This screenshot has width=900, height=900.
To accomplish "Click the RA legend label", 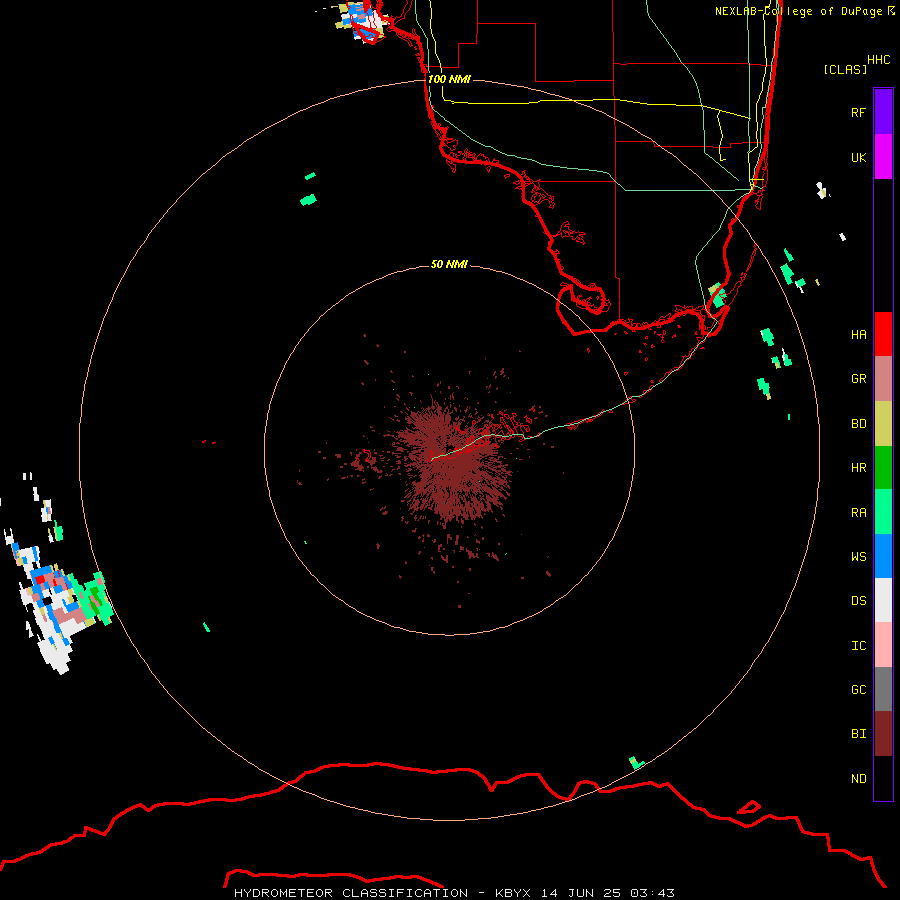I will (x=858, y=513).
